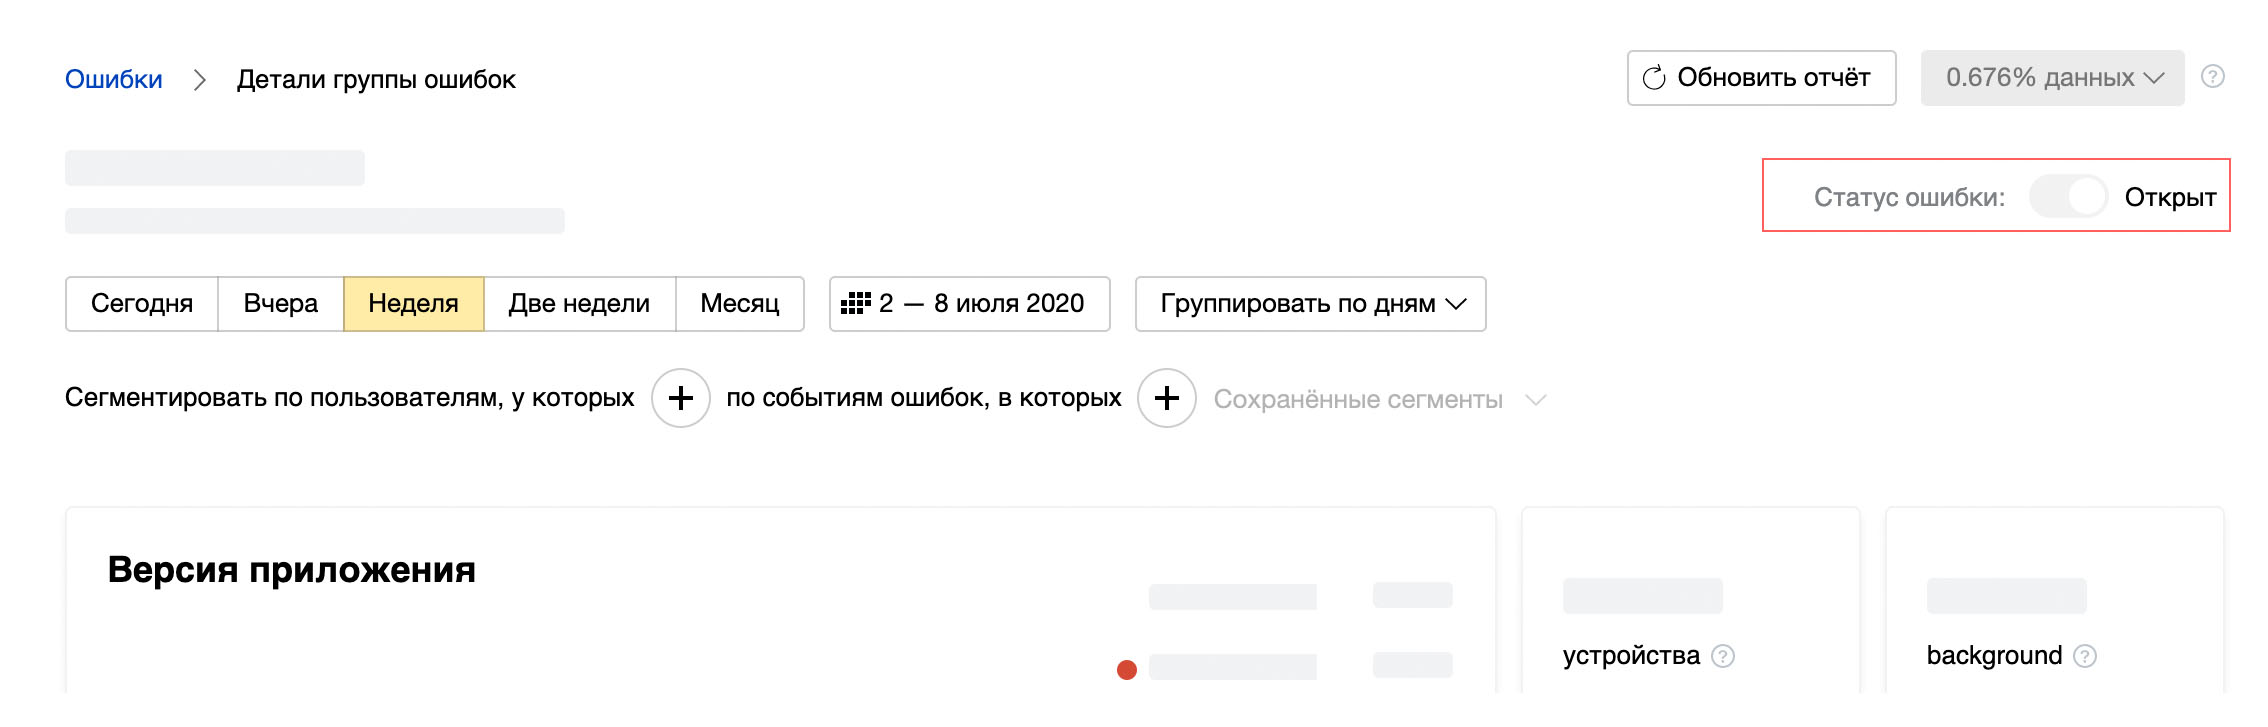Click the red legend dot in version chart

pos(1127,670)
